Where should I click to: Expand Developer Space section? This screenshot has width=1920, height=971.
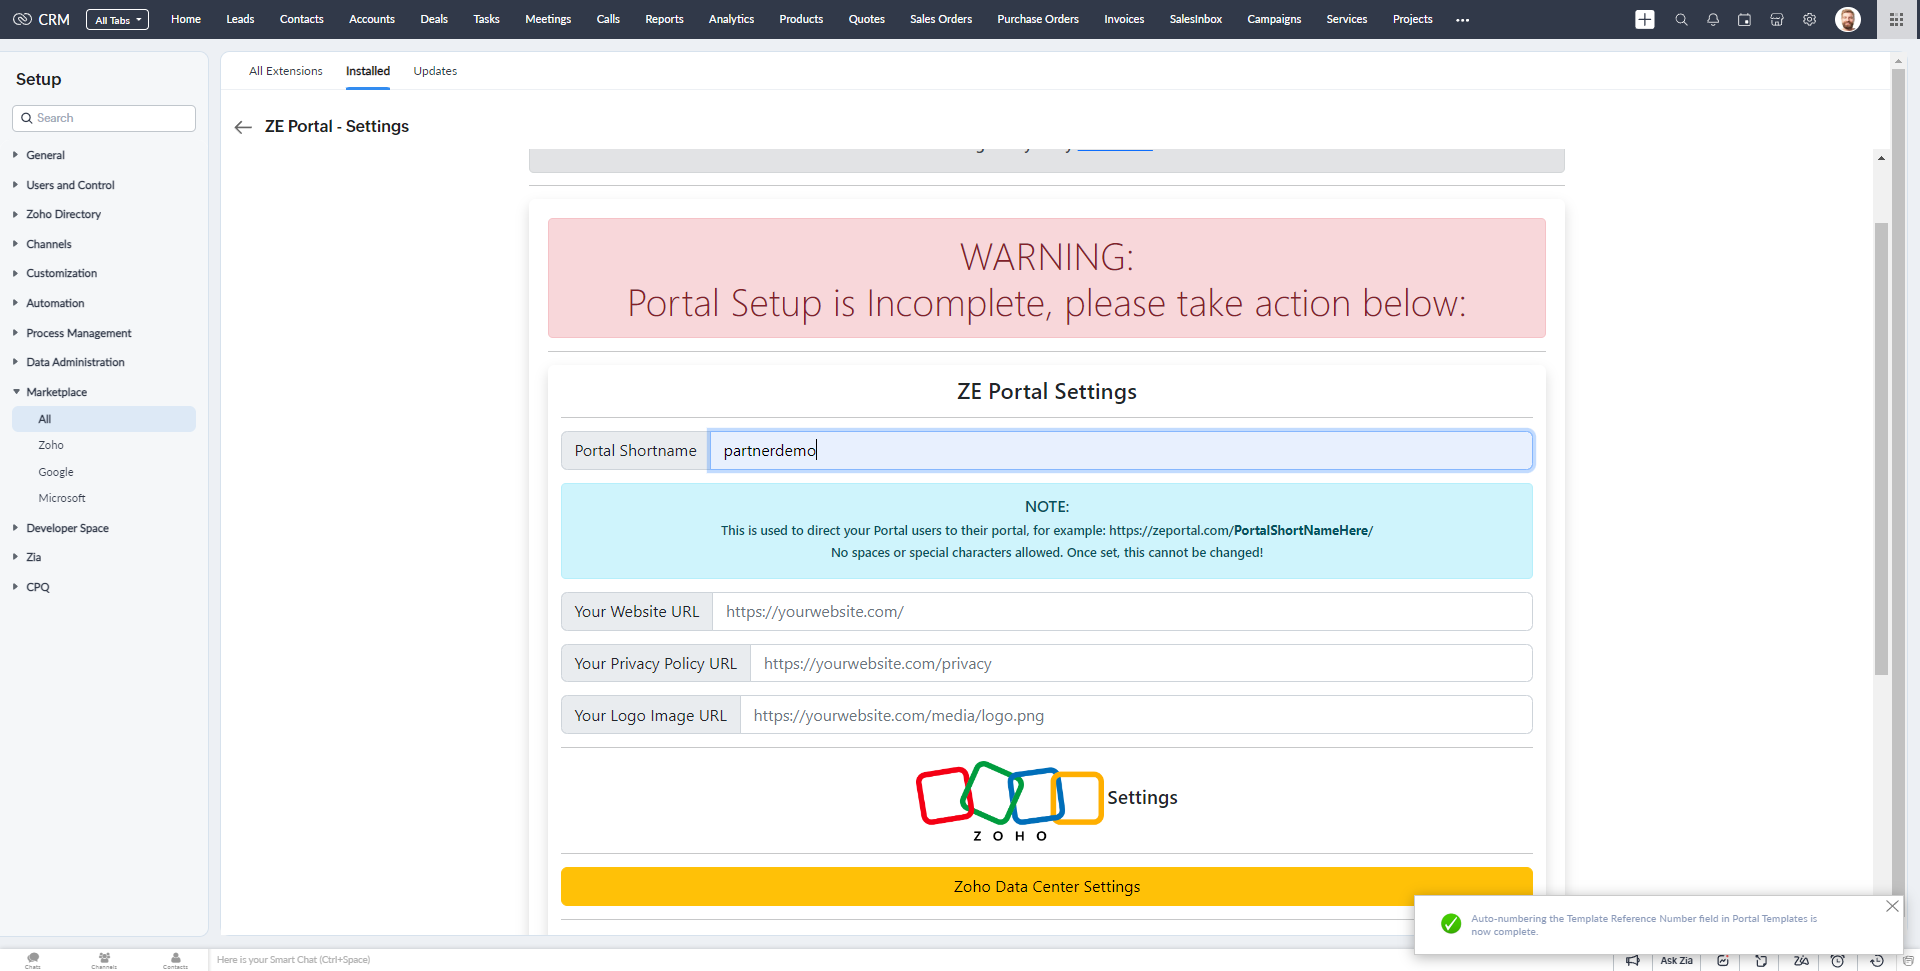tap(67, 528)
